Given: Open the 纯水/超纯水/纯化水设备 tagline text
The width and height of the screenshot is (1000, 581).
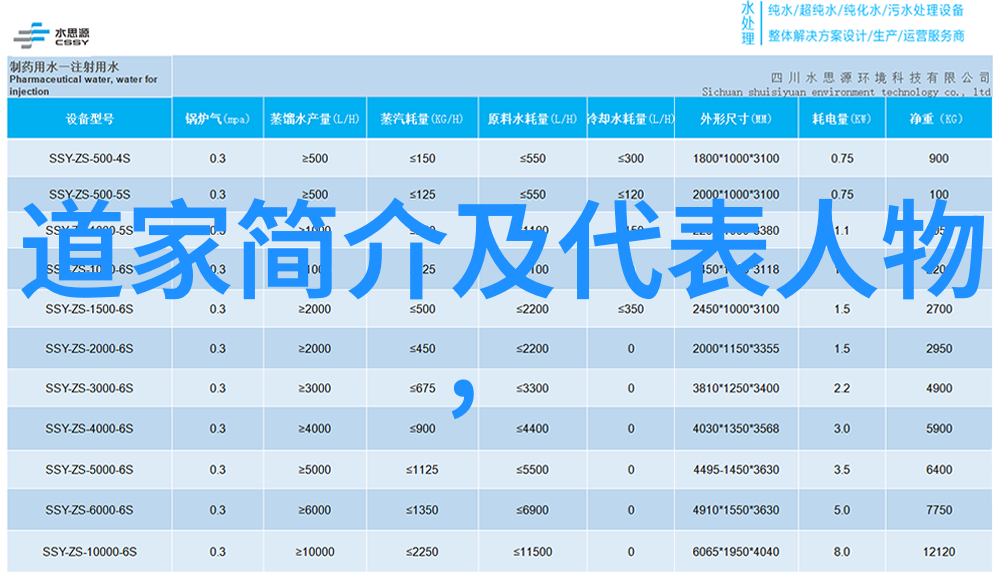Looking at the screenshot, I should 866,11.
